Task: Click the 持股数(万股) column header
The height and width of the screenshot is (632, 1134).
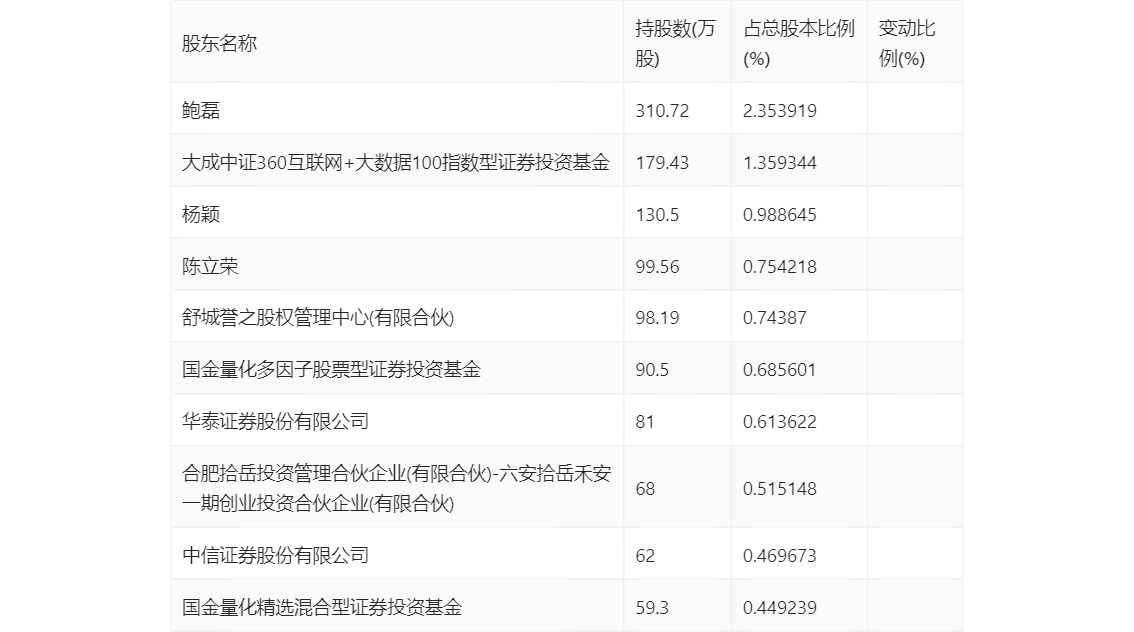Action: [x=675, y=43]
